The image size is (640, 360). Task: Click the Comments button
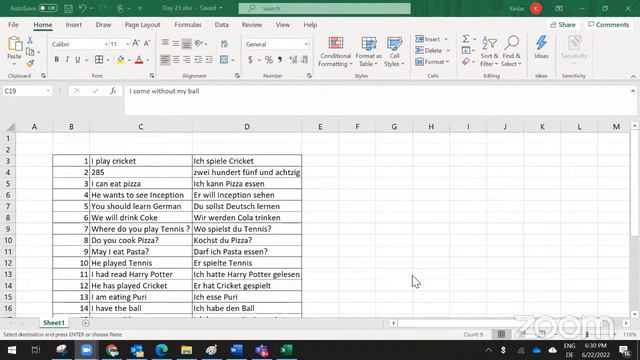coord(609,25)
